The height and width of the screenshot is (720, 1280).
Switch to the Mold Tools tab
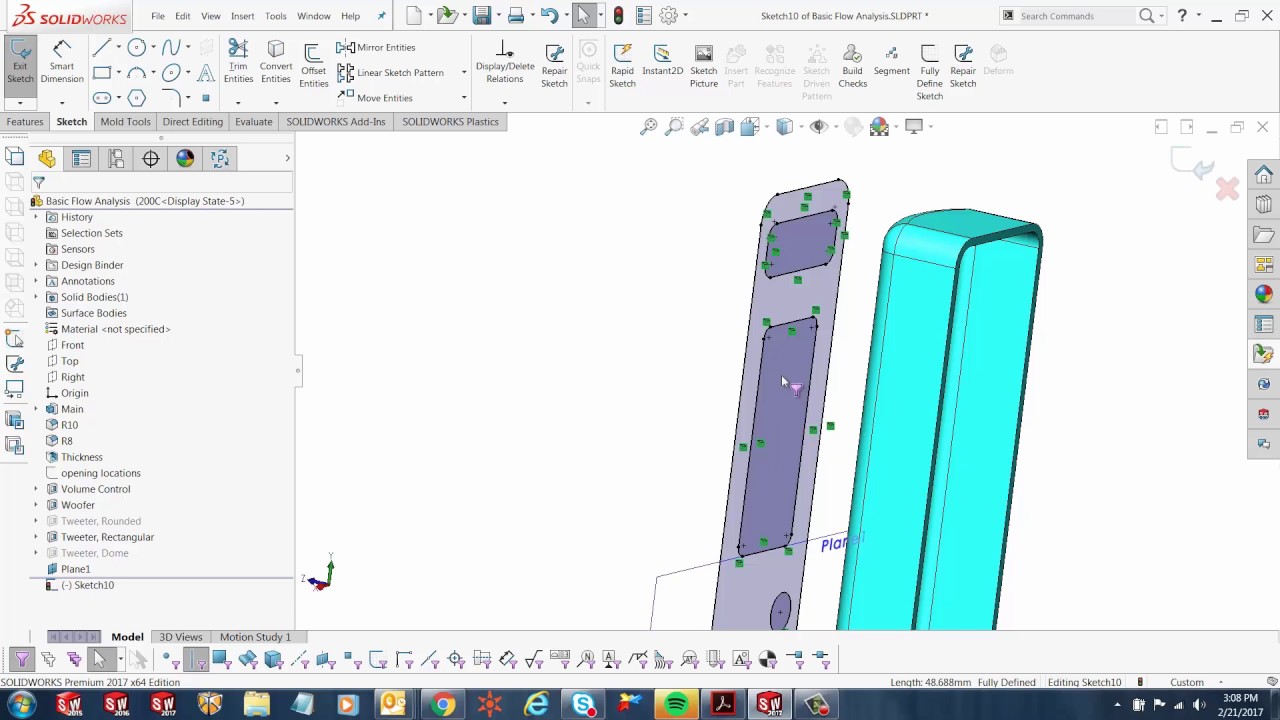[125, 122]
